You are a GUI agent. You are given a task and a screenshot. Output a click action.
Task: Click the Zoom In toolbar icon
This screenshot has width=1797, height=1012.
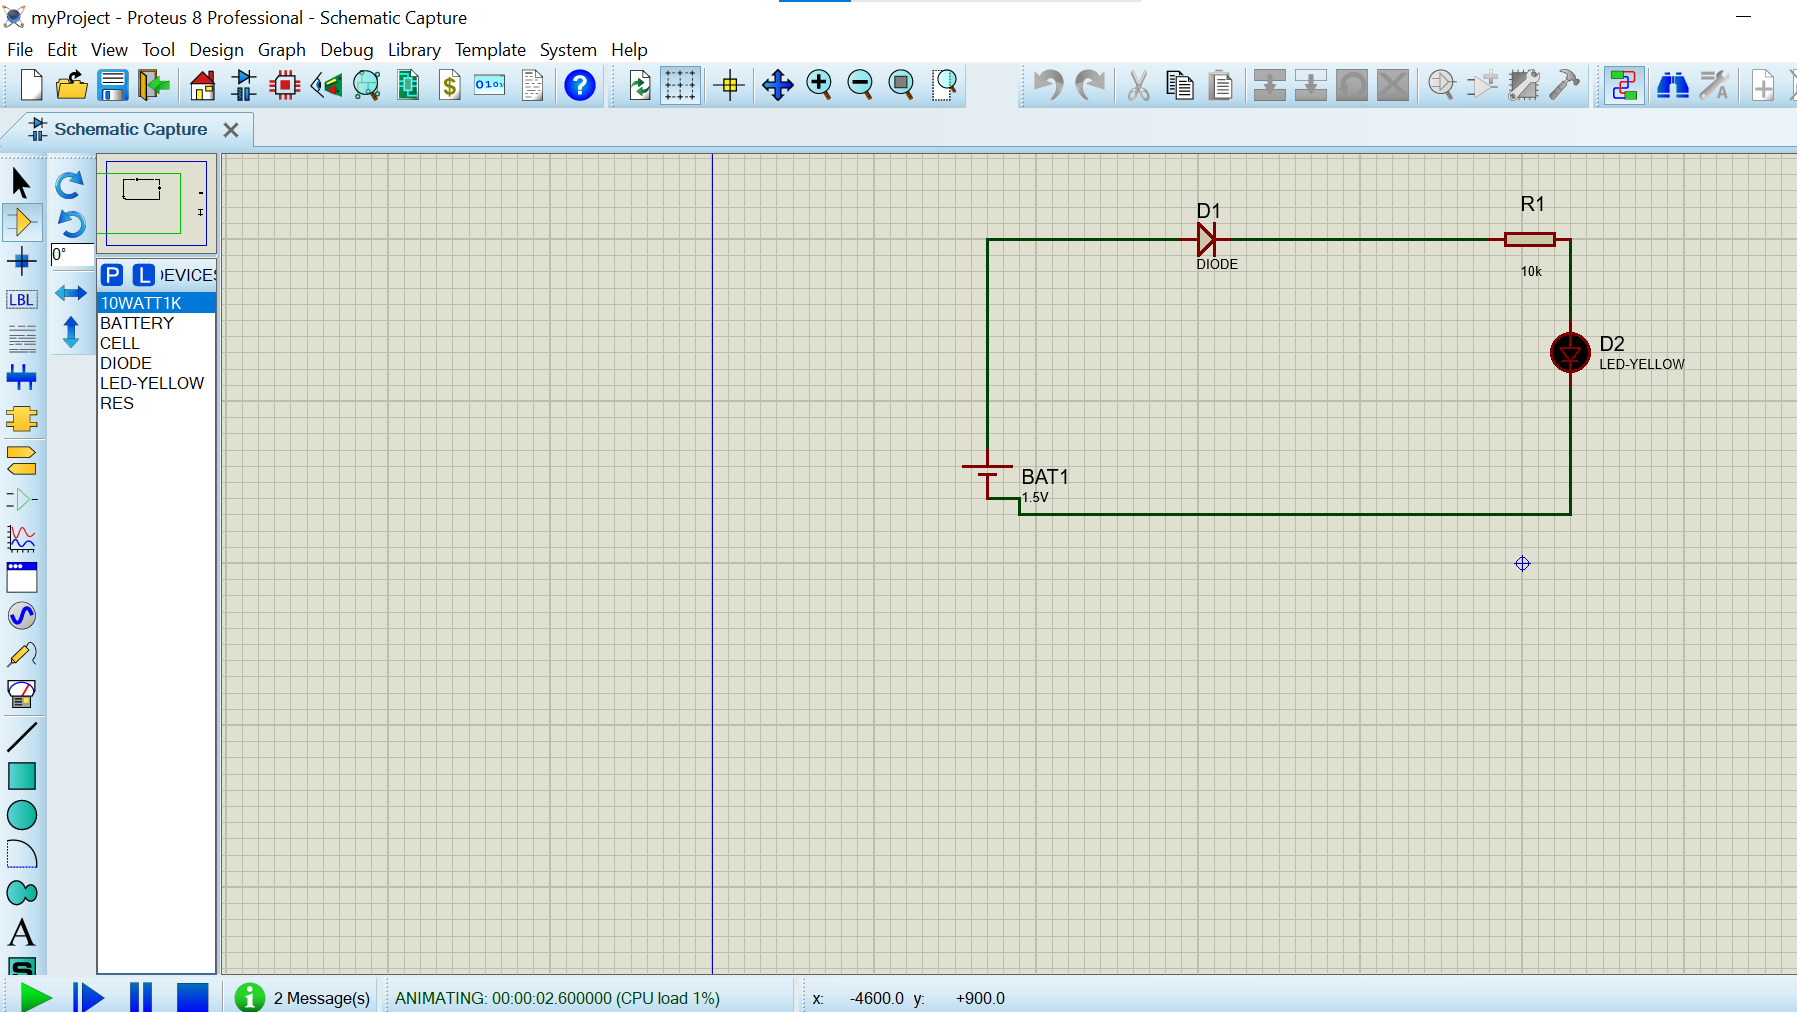(x=819, y=86)
